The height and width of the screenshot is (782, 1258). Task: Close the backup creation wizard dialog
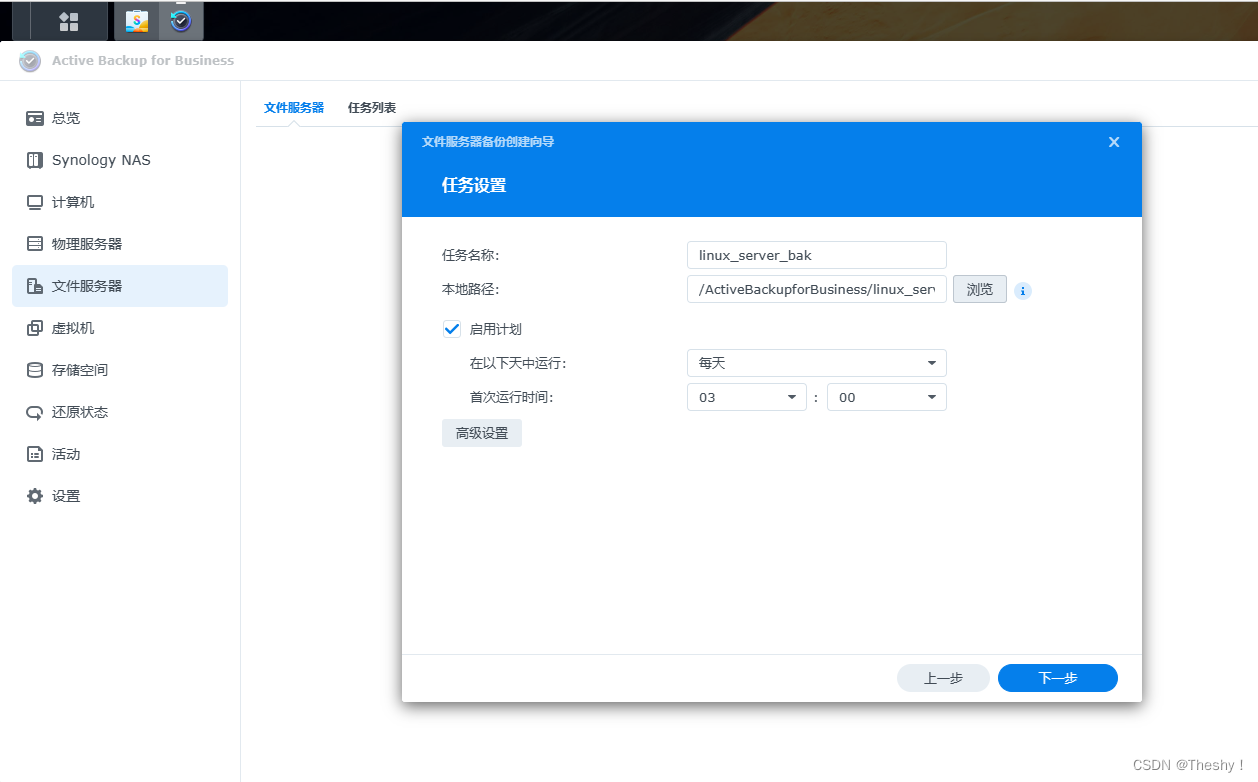1114,142
